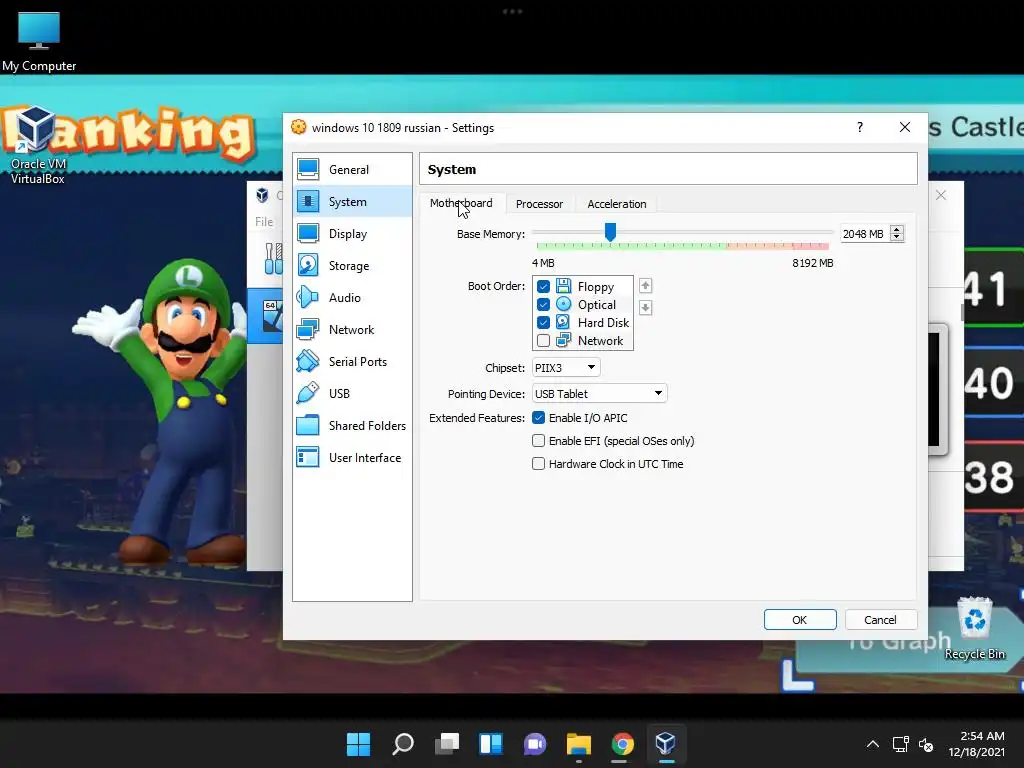Image resolution: width=1024 pixels, height=768 pixels.
Task: Open the User Interface category
Action: click(x=352, y=458)
